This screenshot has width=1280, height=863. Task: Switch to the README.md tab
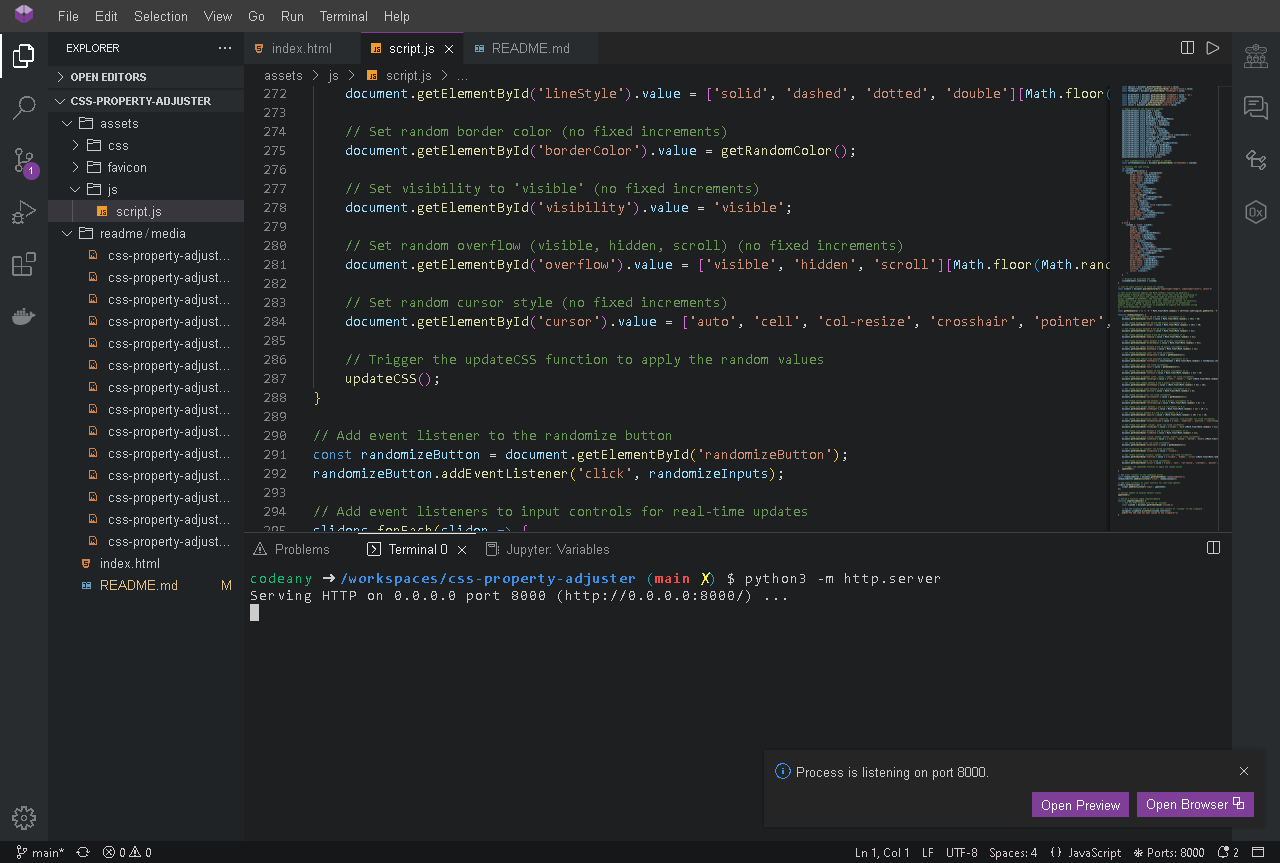click(x=530, y=47)
